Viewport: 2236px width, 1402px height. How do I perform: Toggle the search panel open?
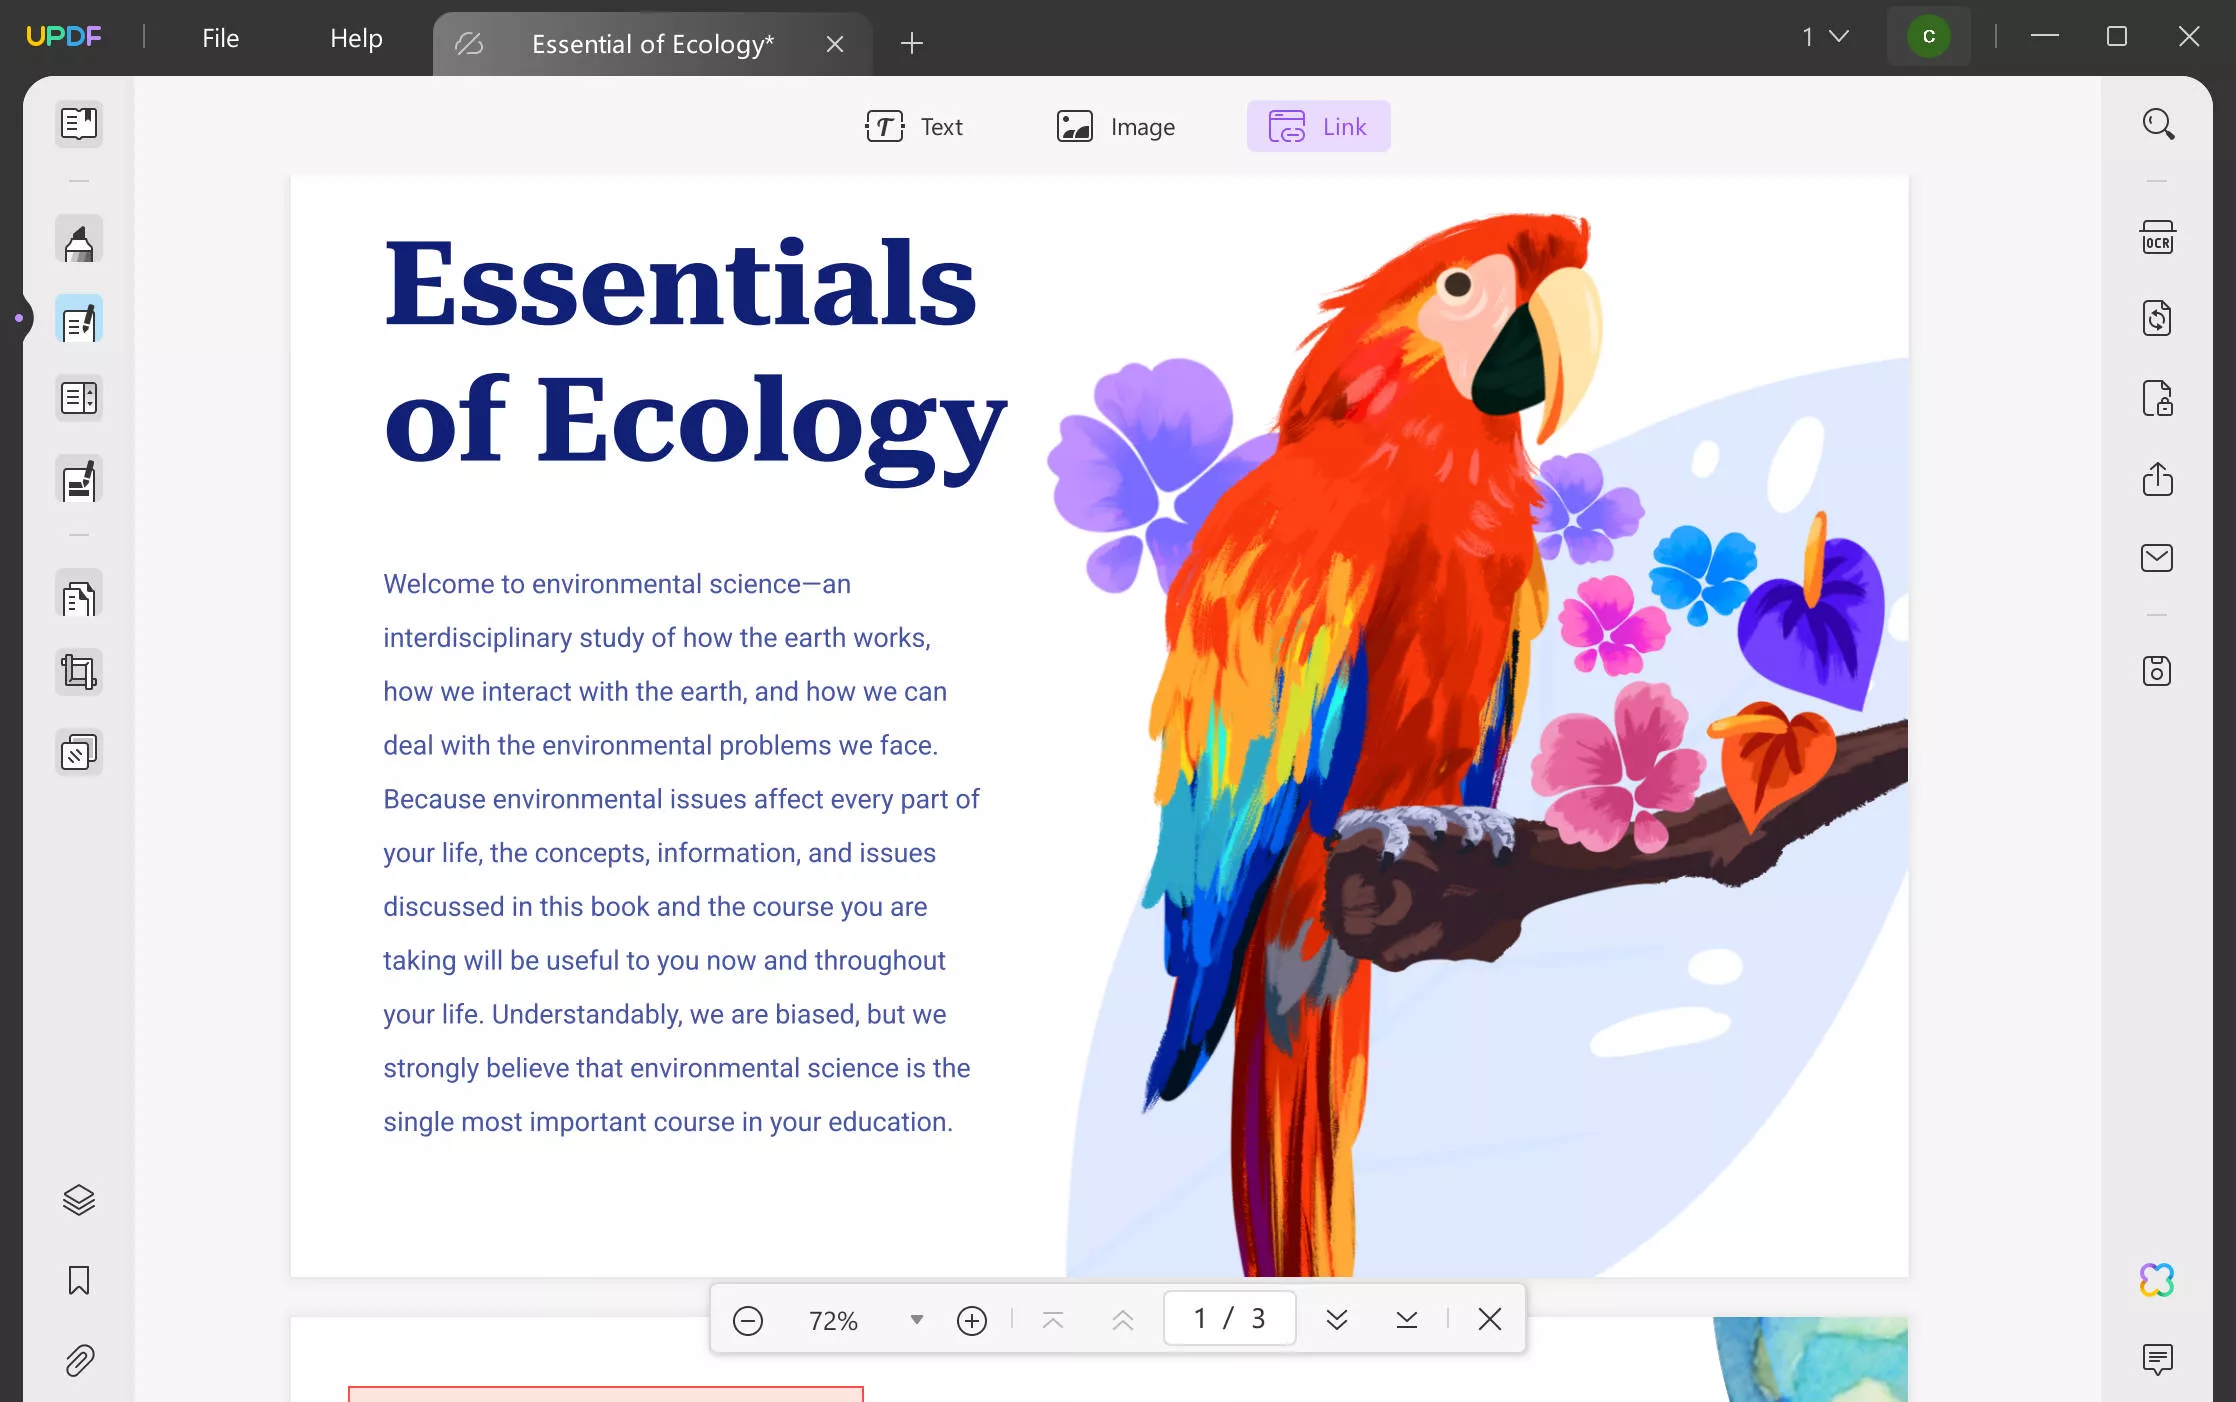tap(2160, 126)
